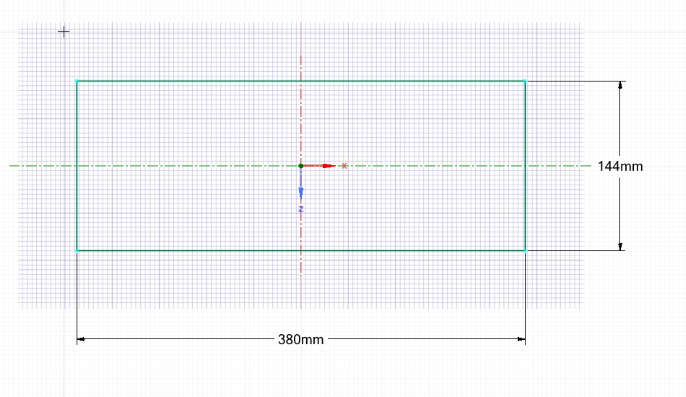Click the X axis label
The width and height of the screenshot is (686, 397).
pos(344,165)
